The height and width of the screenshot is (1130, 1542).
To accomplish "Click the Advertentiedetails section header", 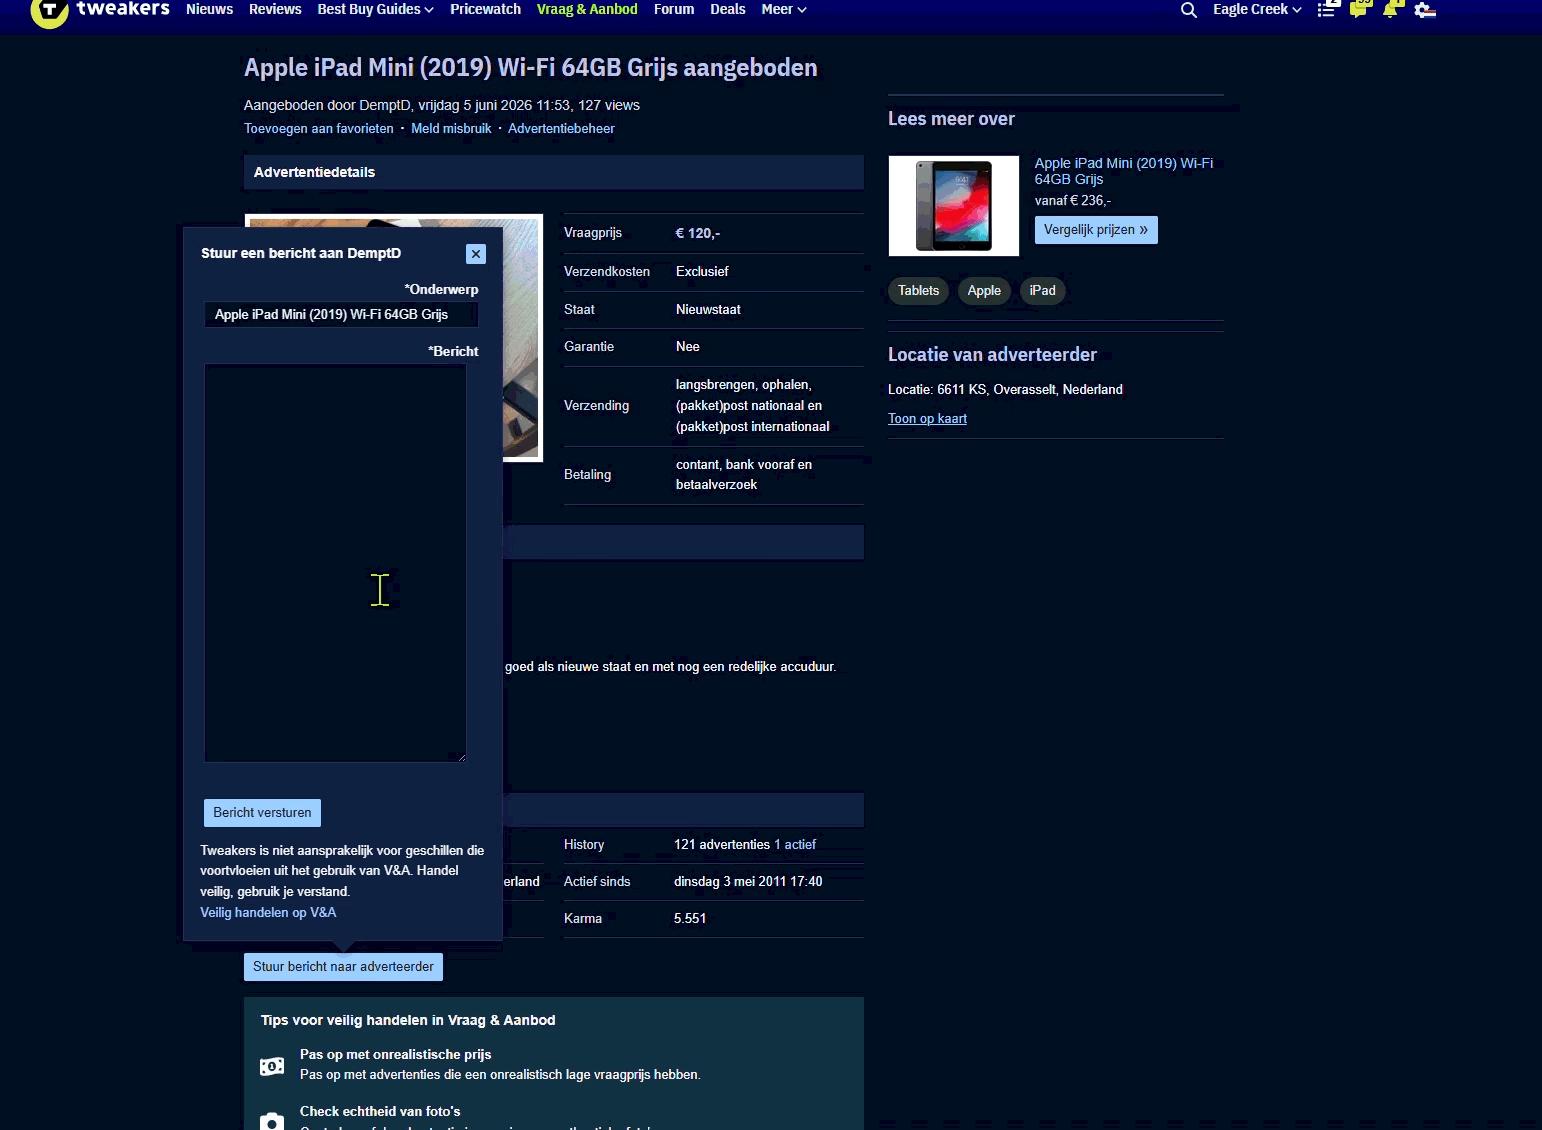I will pos(554,172).
